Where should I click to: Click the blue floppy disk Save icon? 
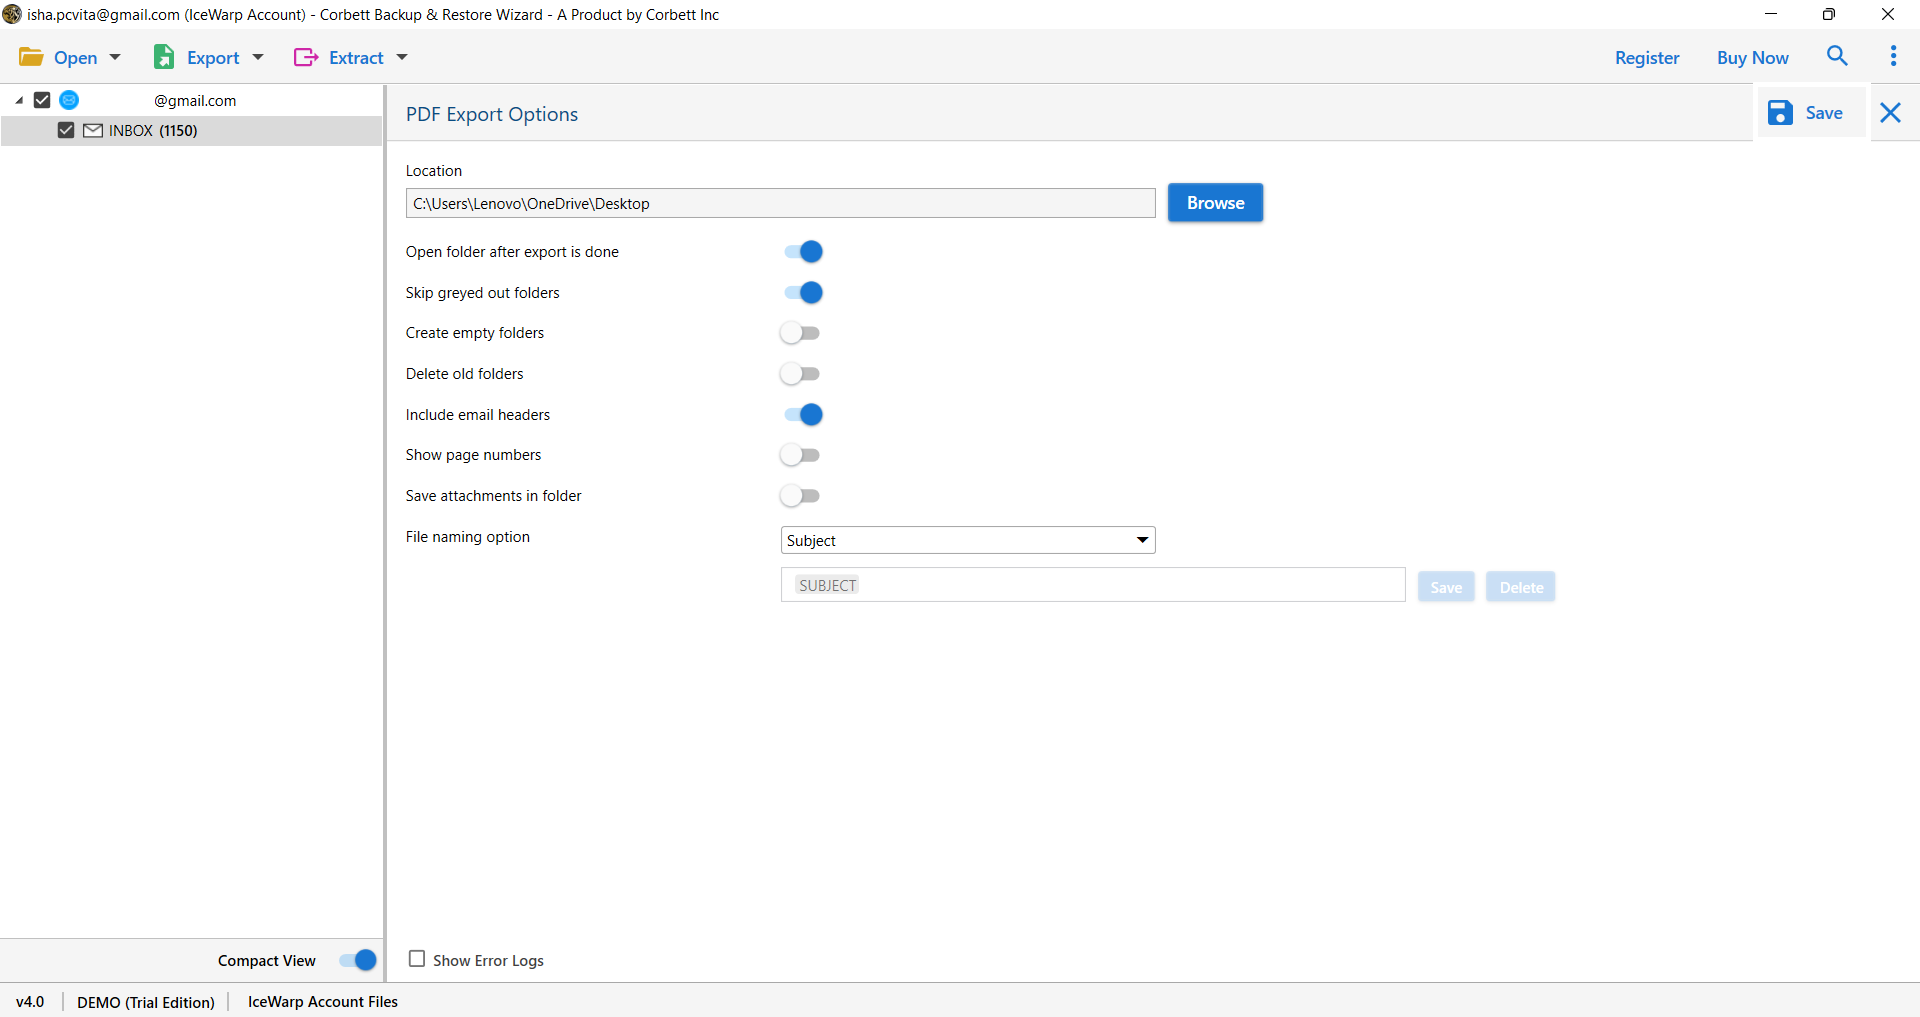[1780, 113]
